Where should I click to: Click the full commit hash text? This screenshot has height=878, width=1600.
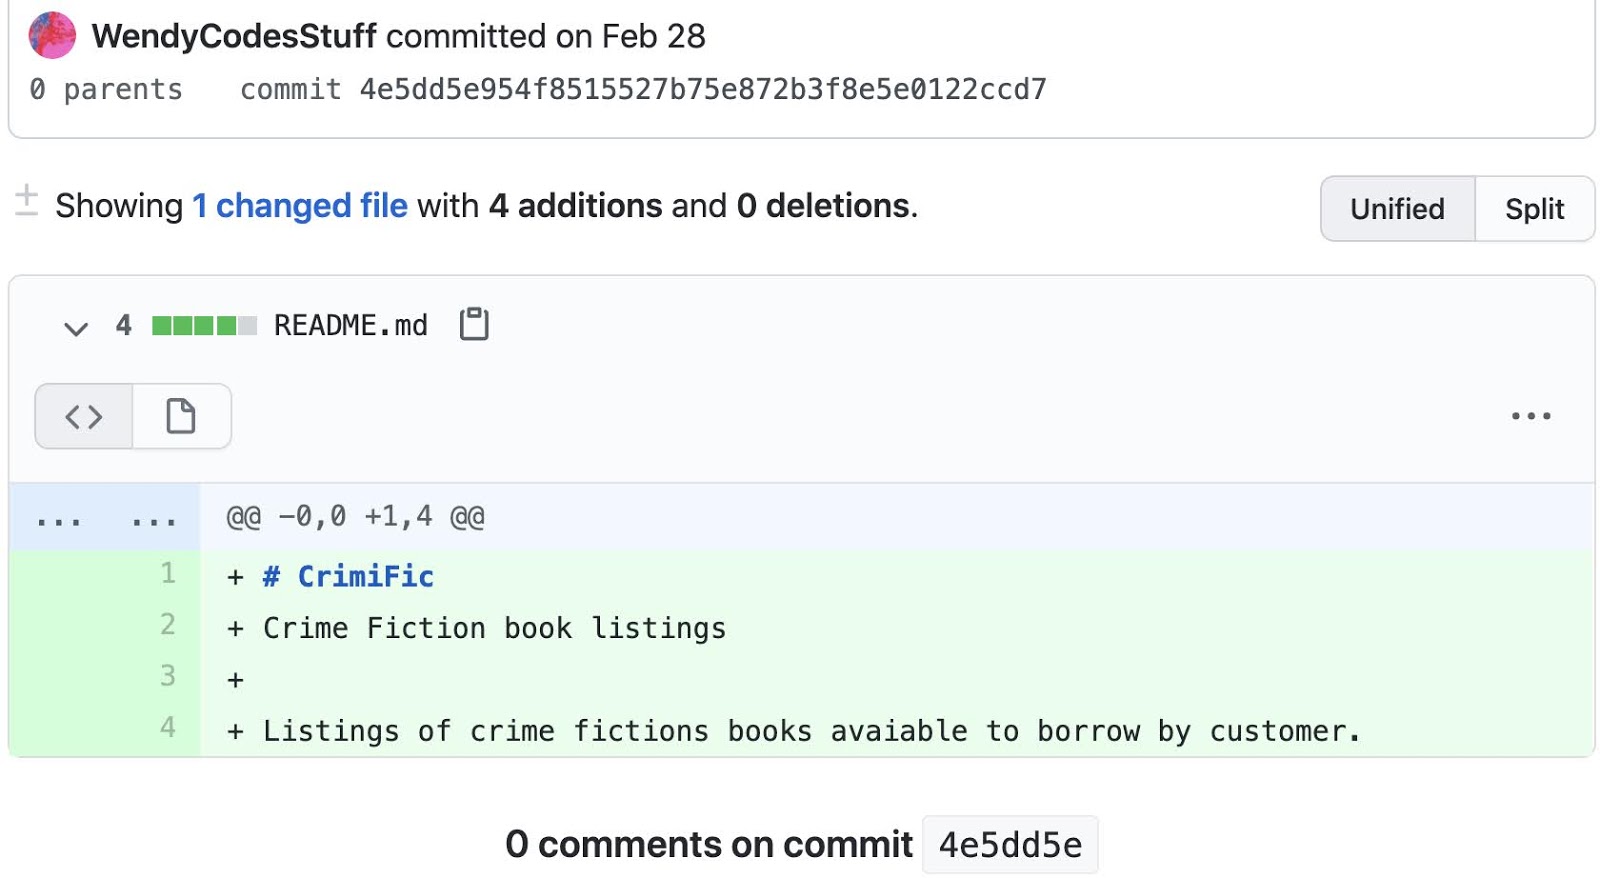point(702,90)
